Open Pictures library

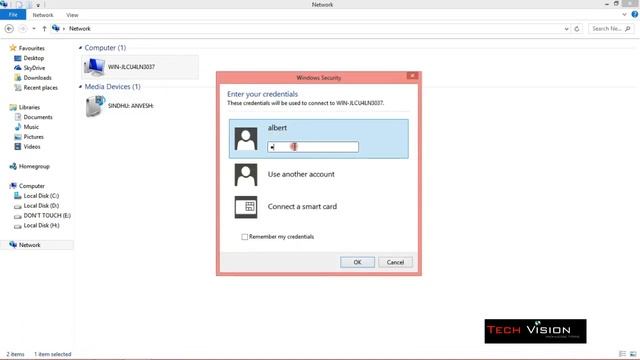(33, 137)
